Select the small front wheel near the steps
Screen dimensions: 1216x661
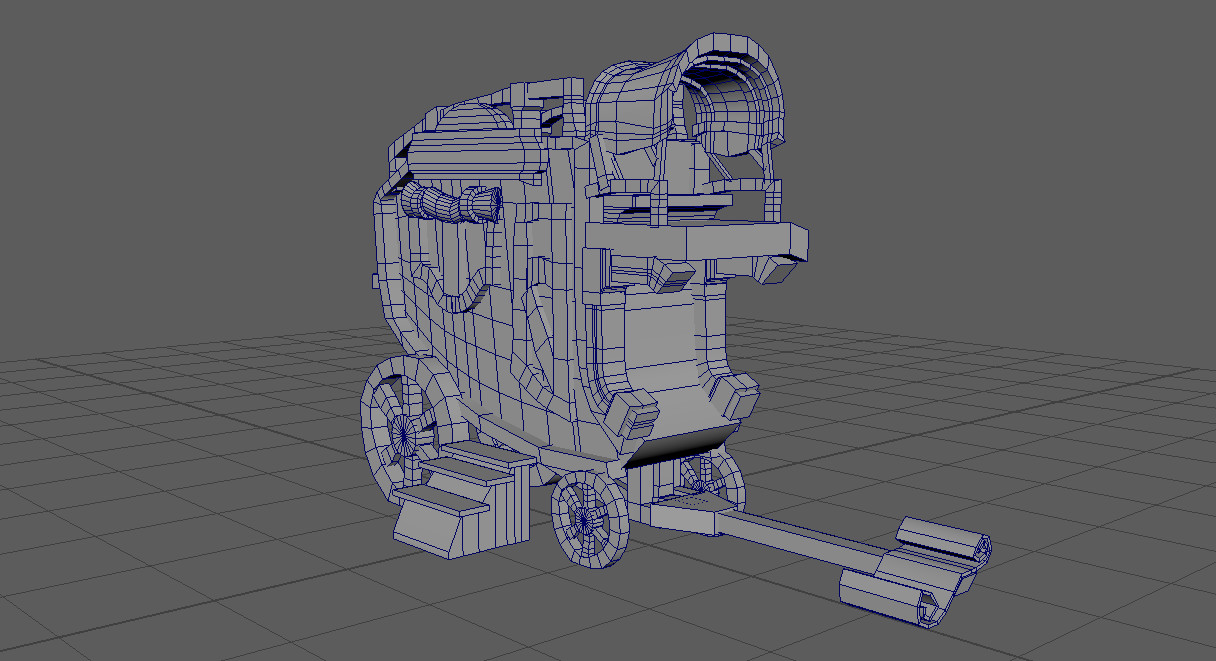[589, 521]
